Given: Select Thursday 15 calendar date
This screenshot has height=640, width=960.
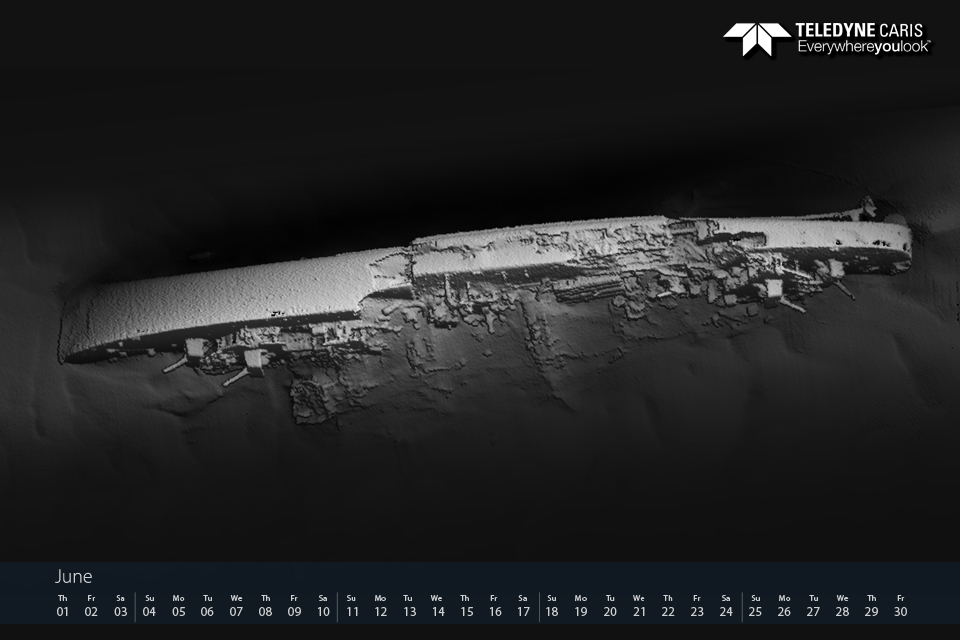Looking at the screenshot, I should pyautogui.click(x=466, y=605).
